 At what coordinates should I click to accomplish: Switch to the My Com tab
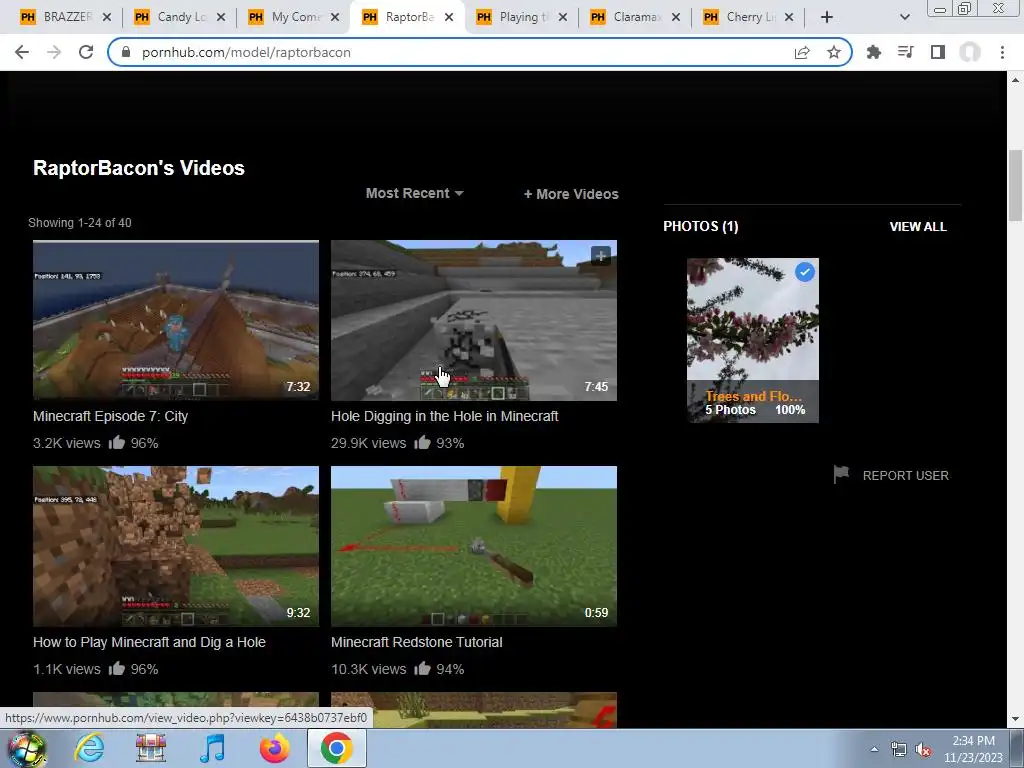294,17
